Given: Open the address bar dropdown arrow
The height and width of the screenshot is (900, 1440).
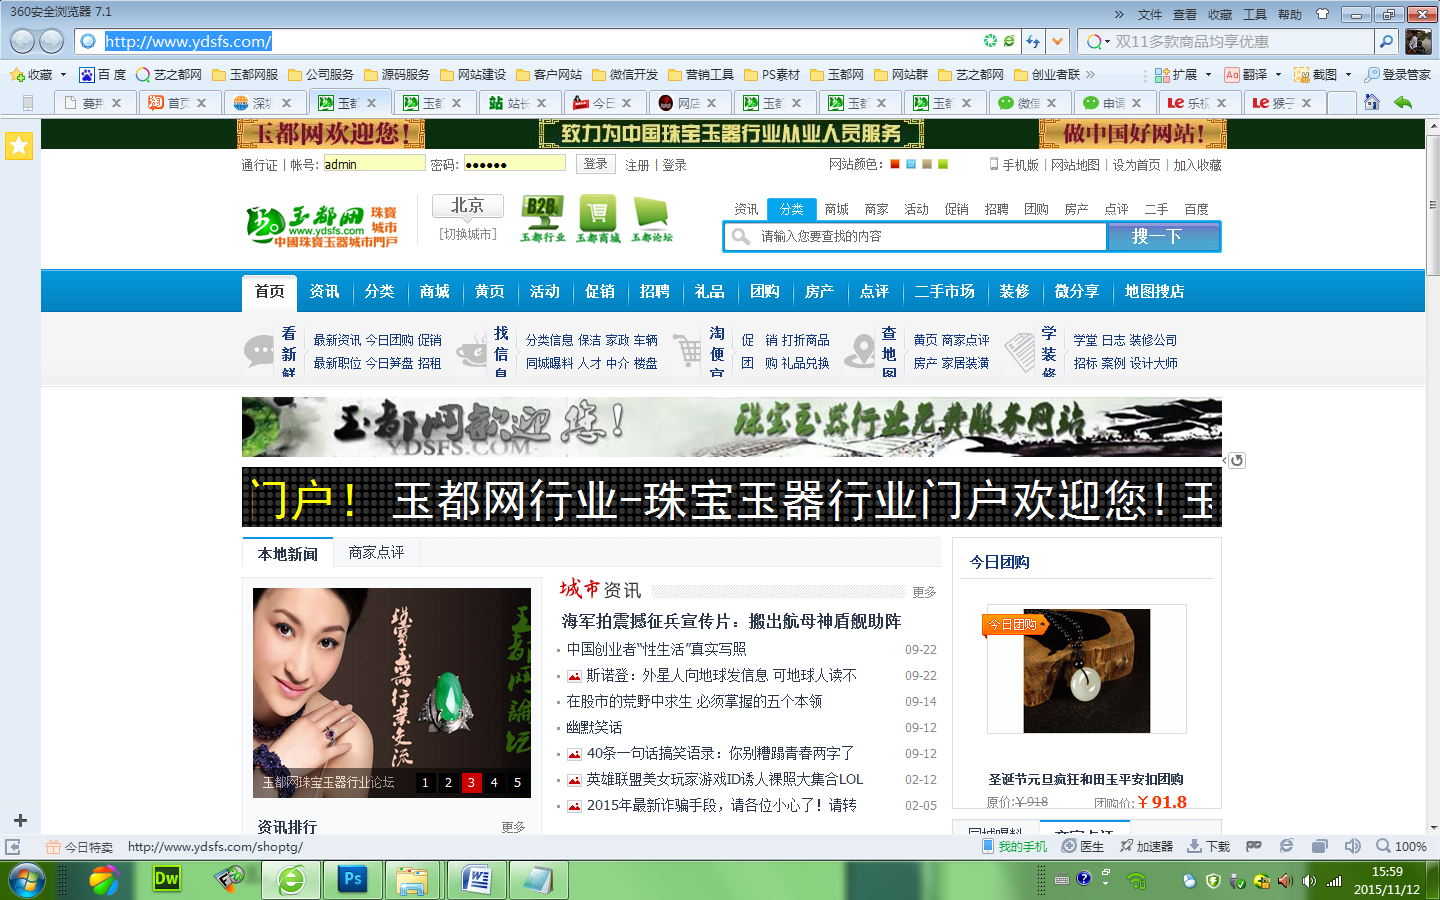Looking at the screenshot, I should pos(1058,41).
